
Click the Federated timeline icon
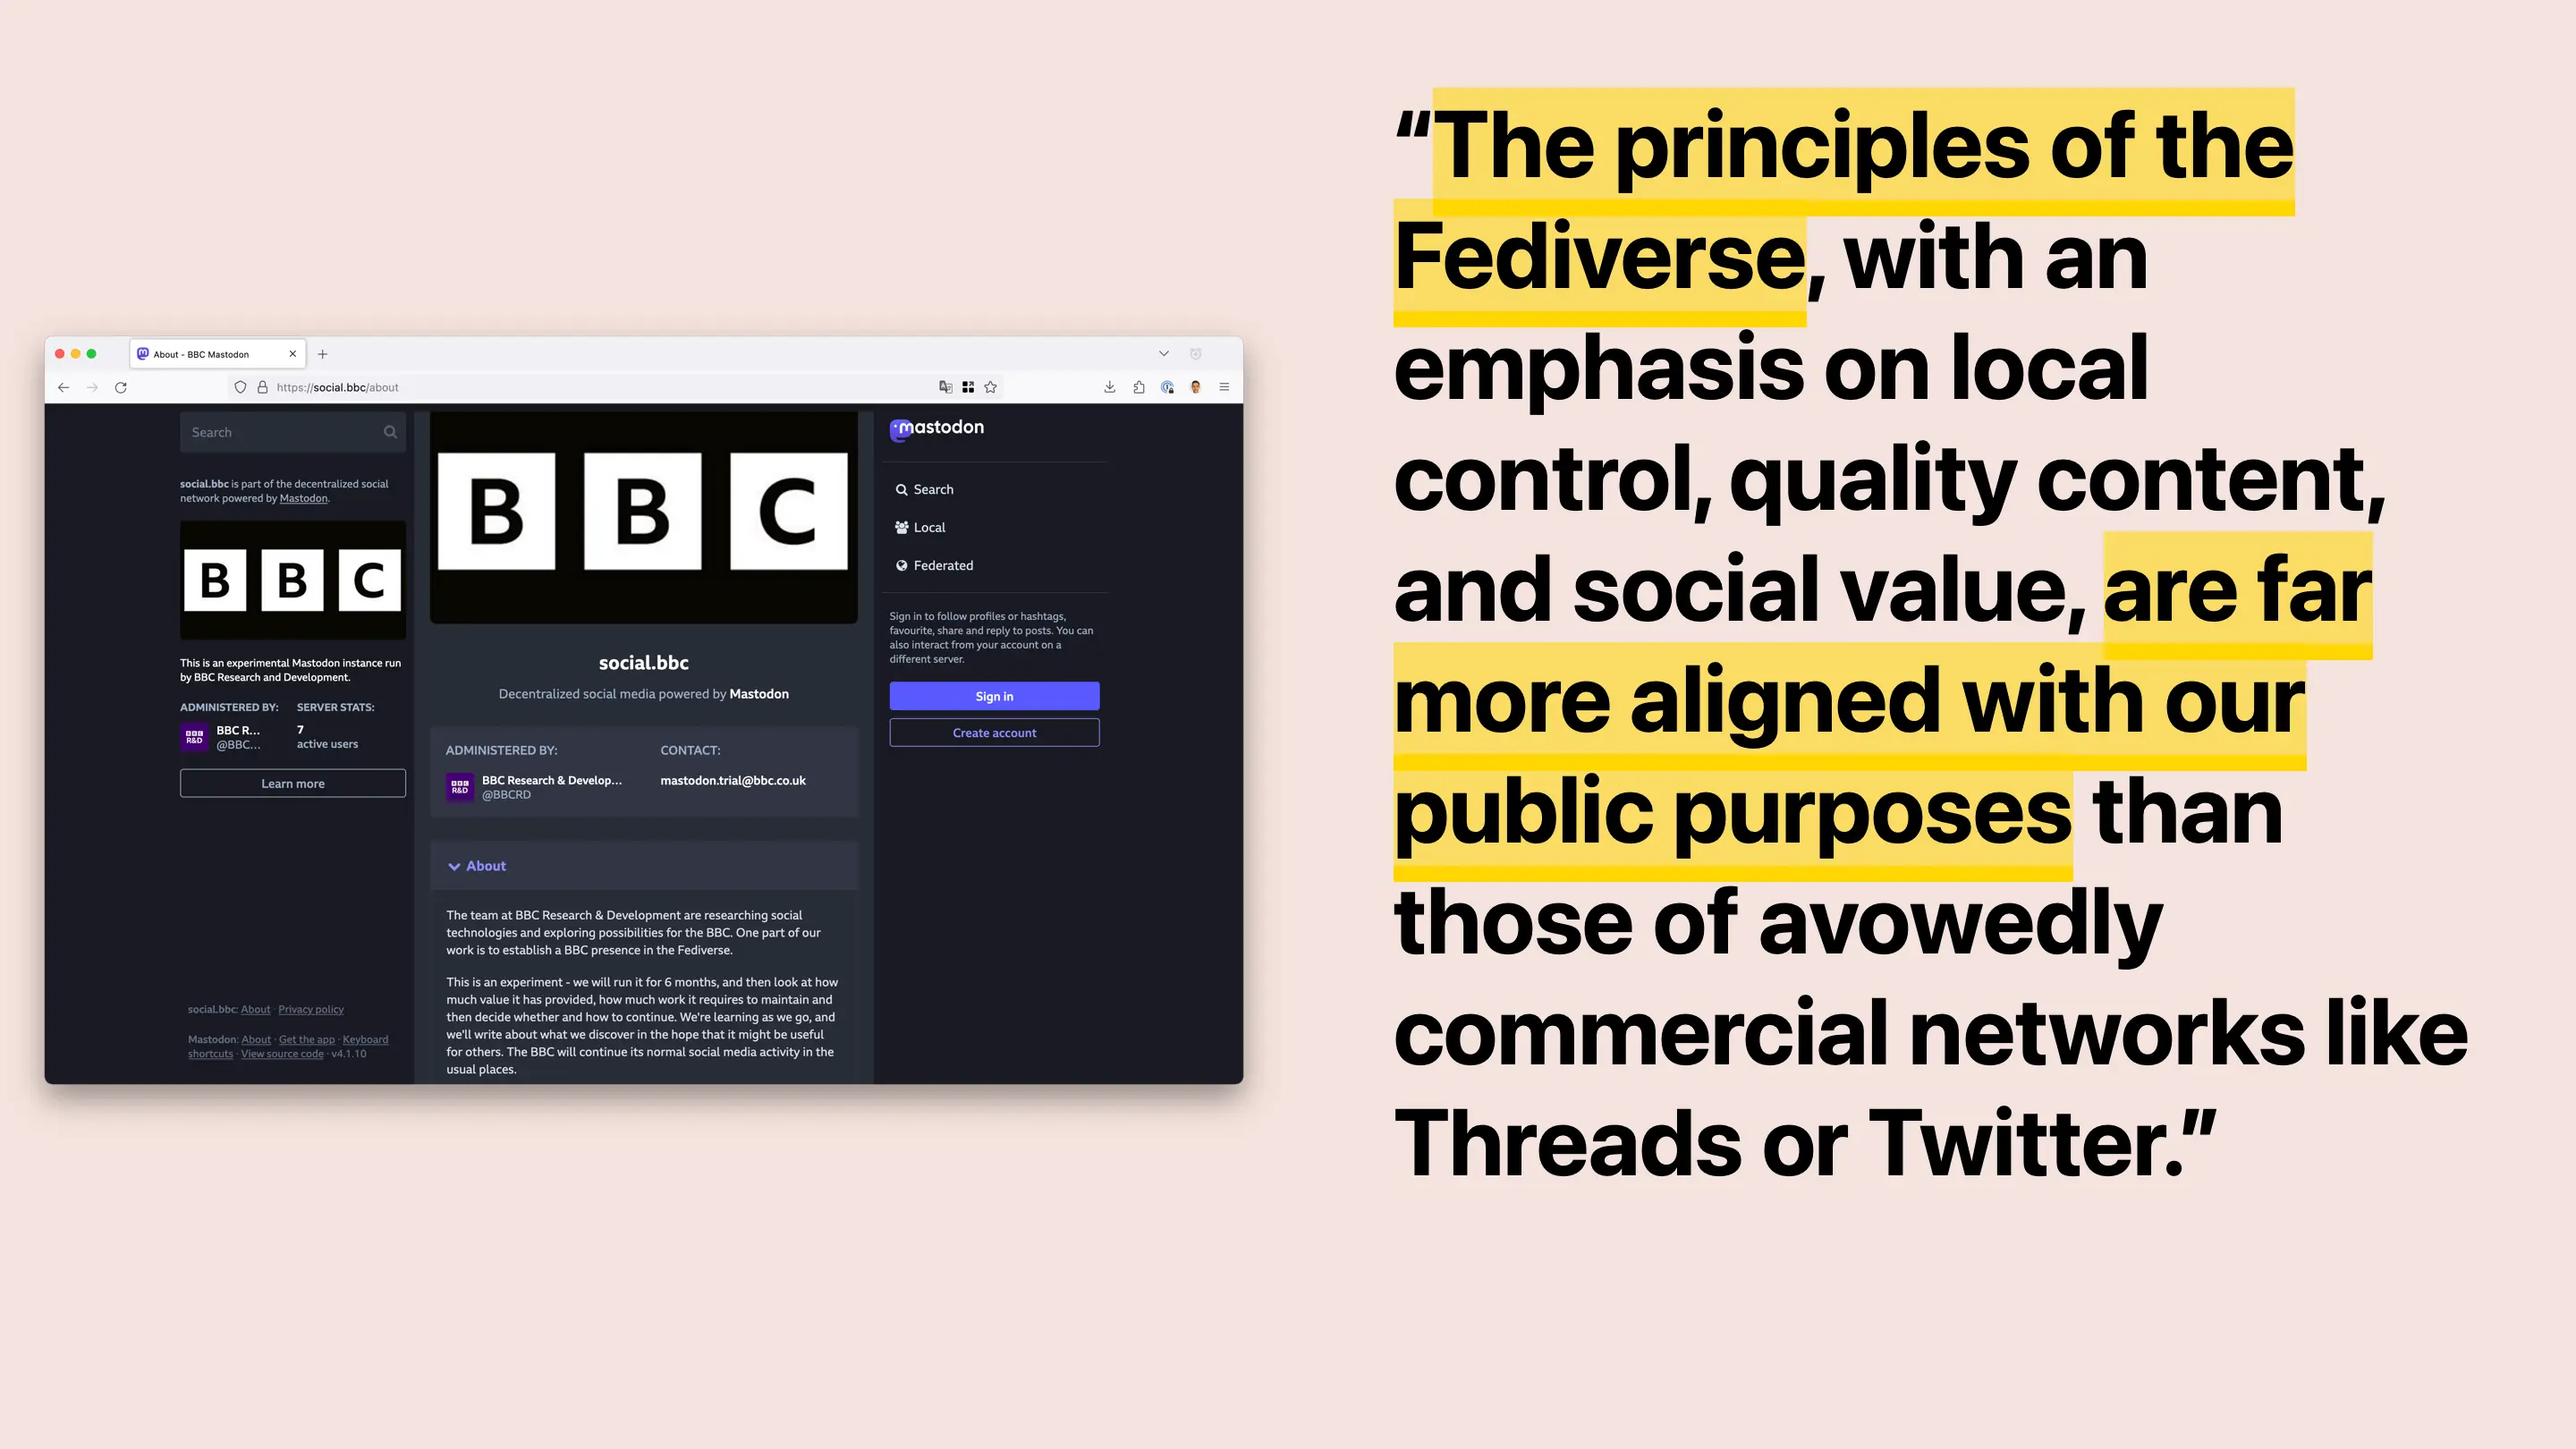901,564
